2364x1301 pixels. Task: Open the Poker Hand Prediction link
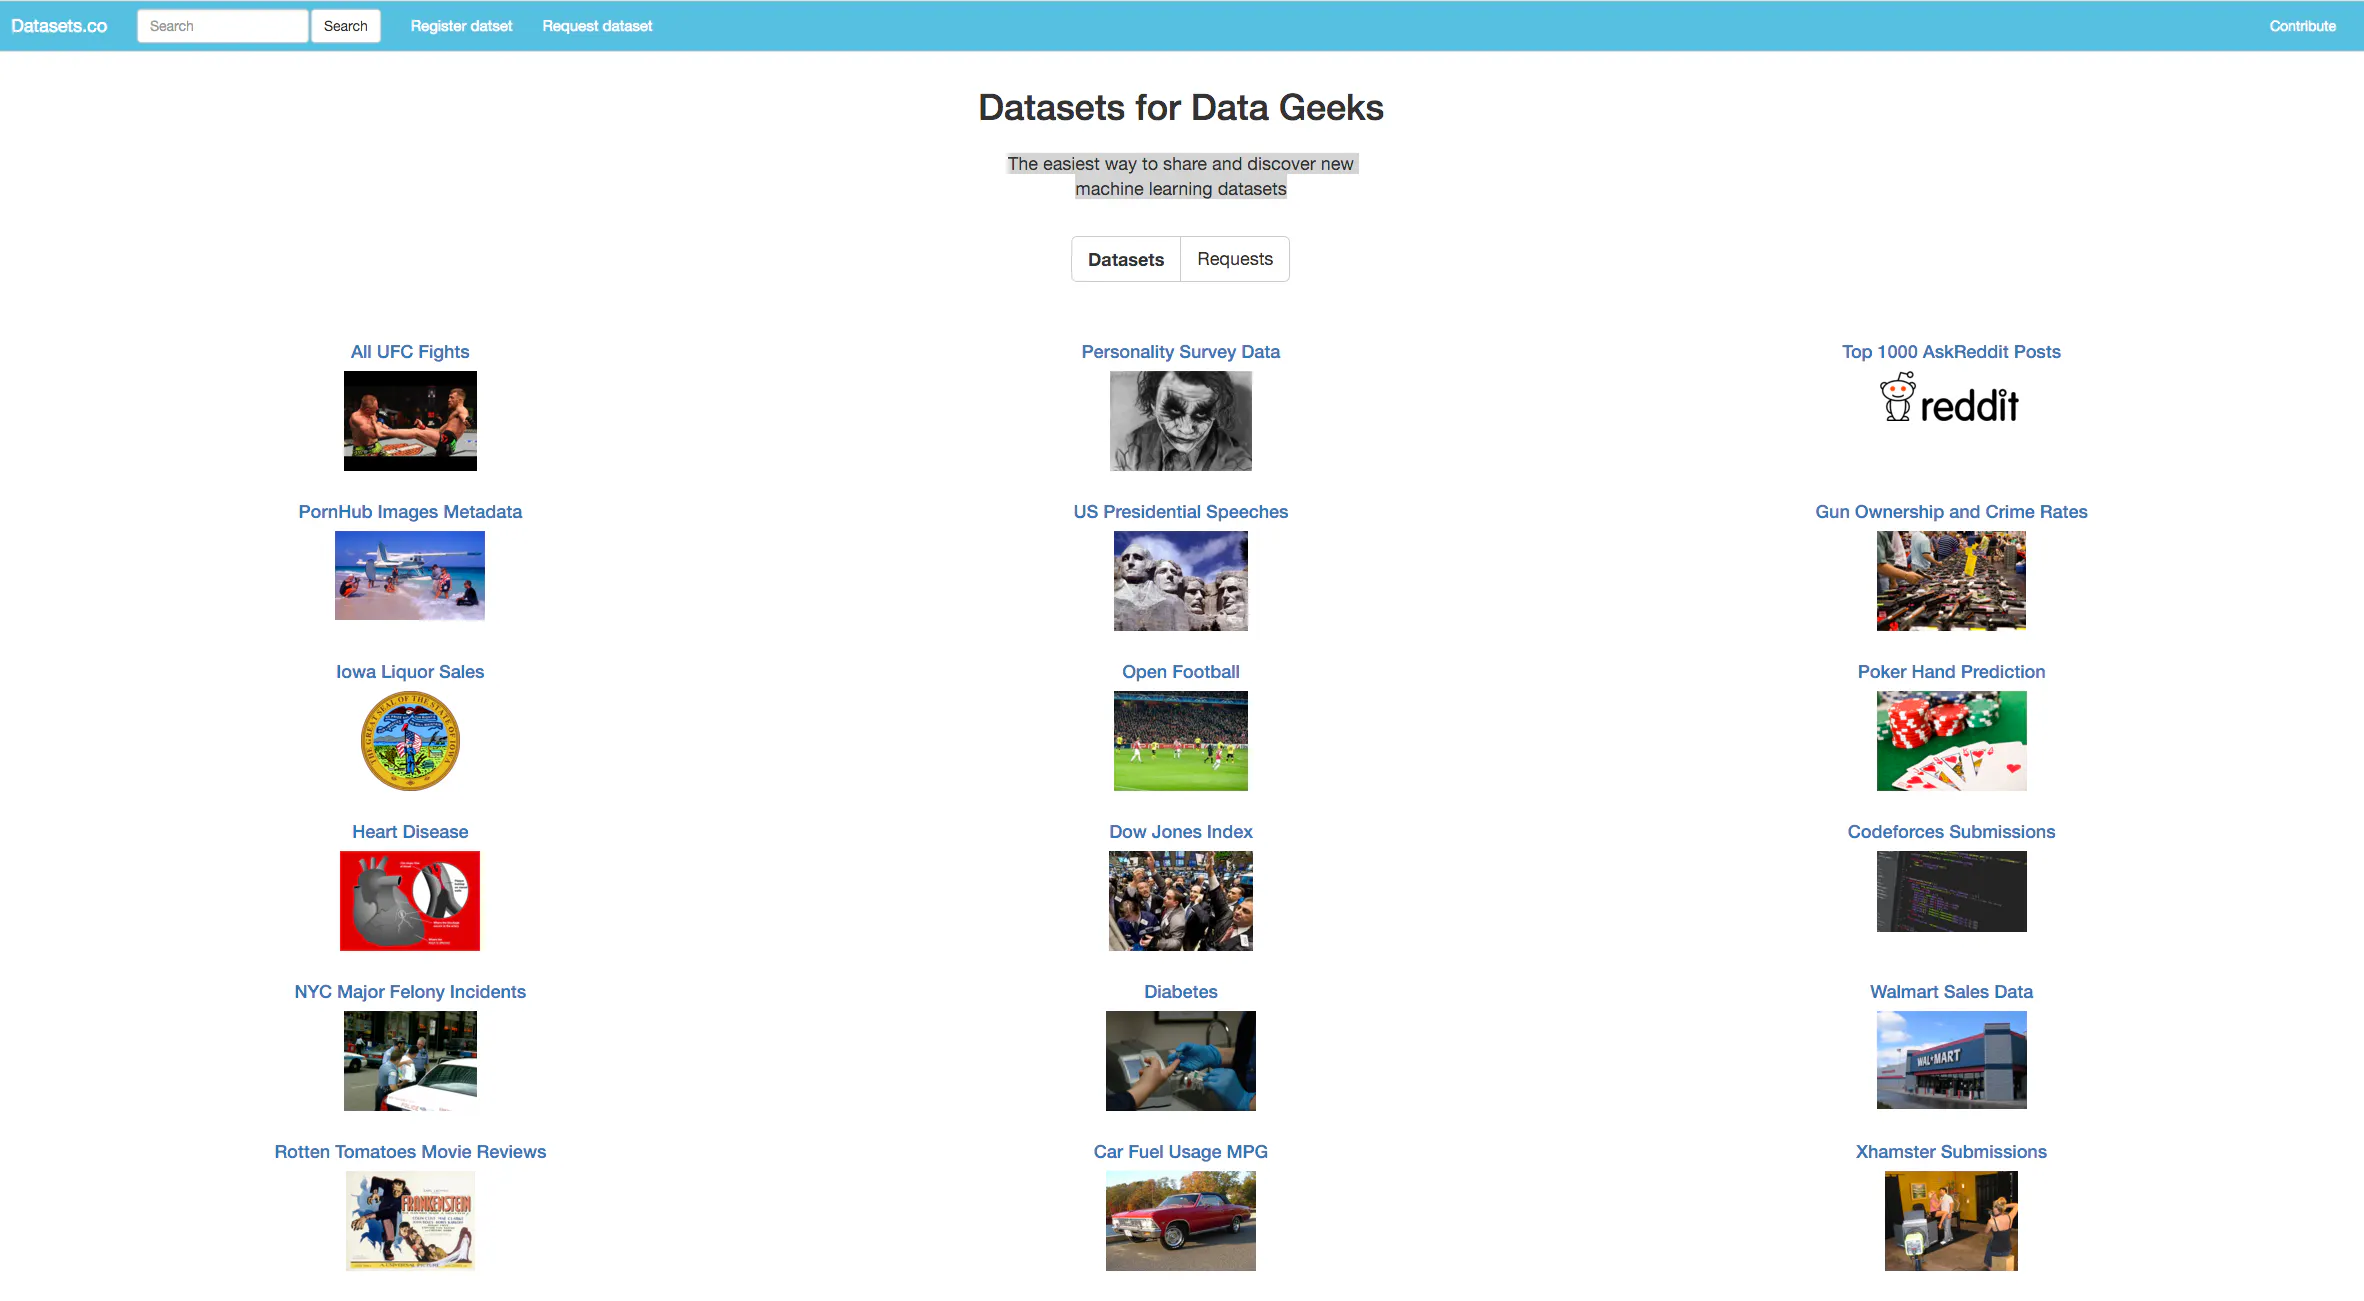pos(1951,672)
